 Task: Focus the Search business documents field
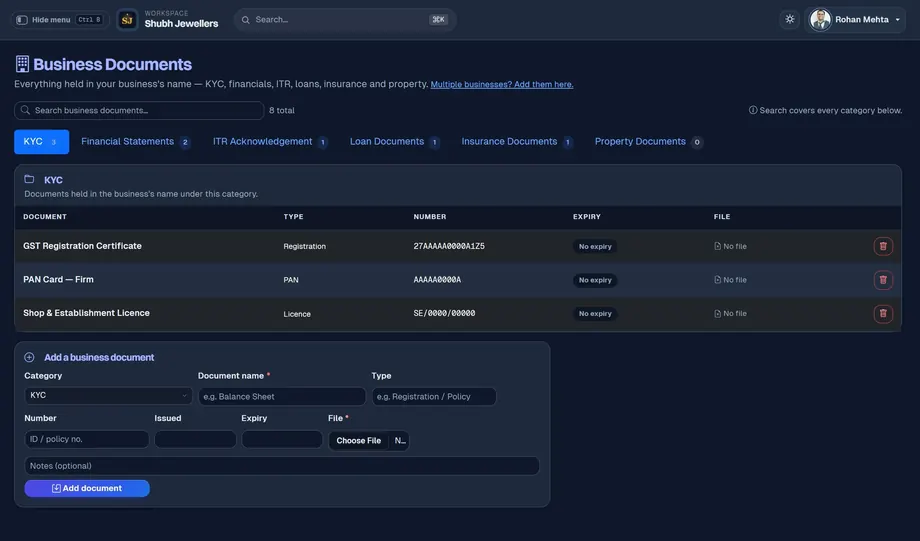pos(139,110)
